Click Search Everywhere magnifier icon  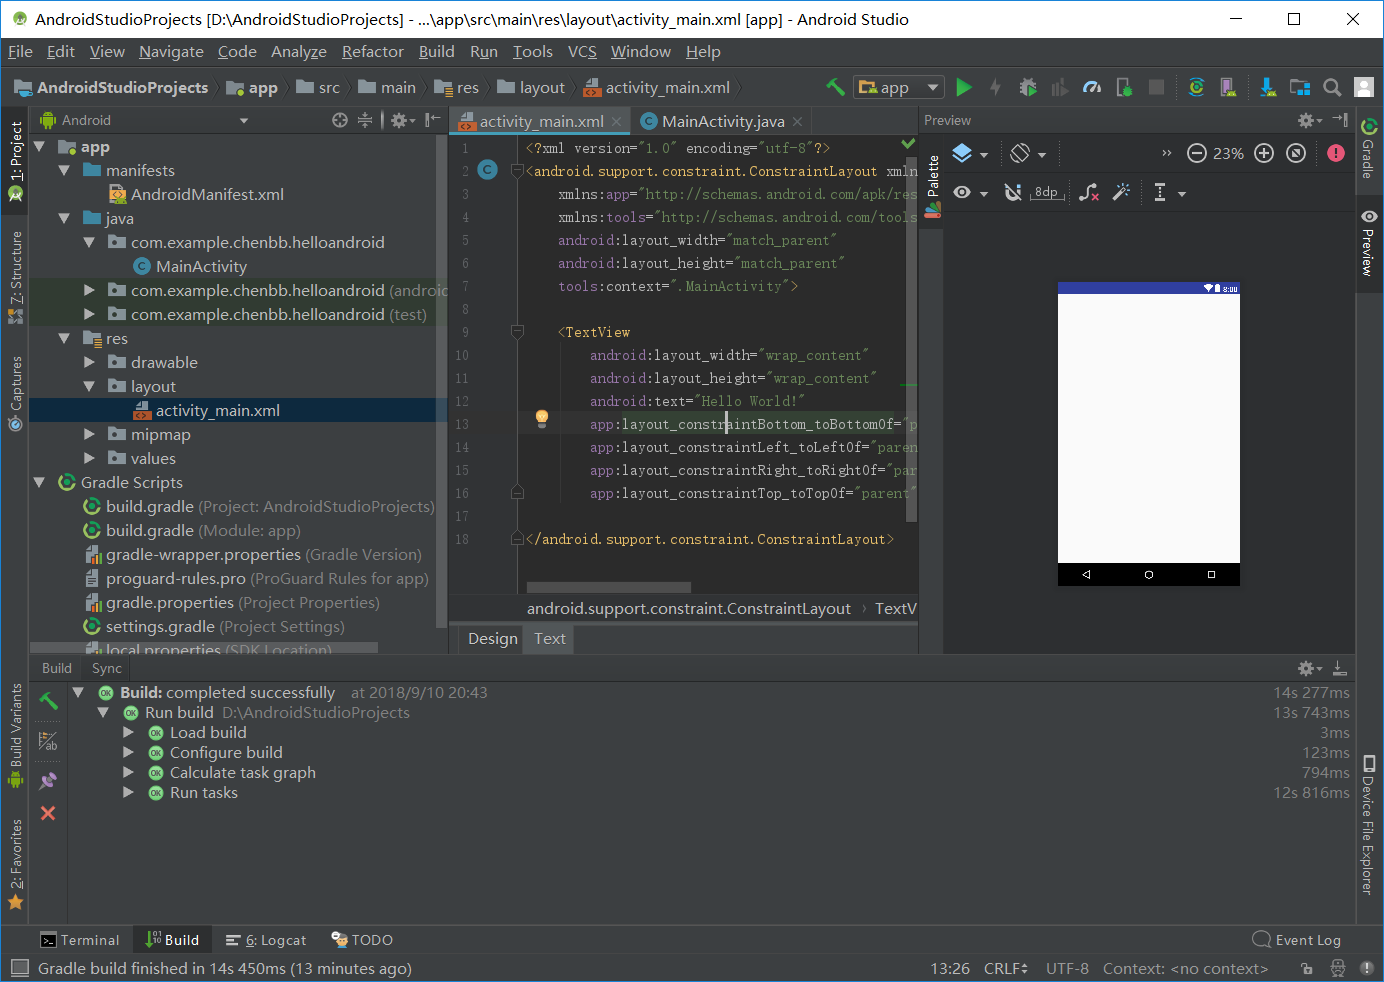click(1332, 87)
